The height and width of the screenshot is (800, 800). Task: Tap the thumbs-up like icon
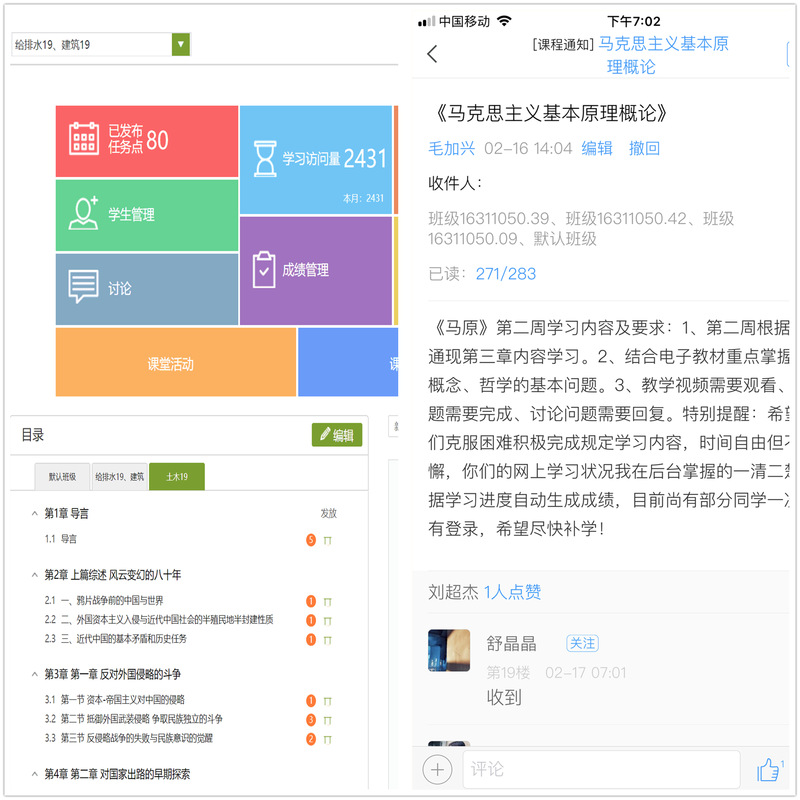(767, 769)
